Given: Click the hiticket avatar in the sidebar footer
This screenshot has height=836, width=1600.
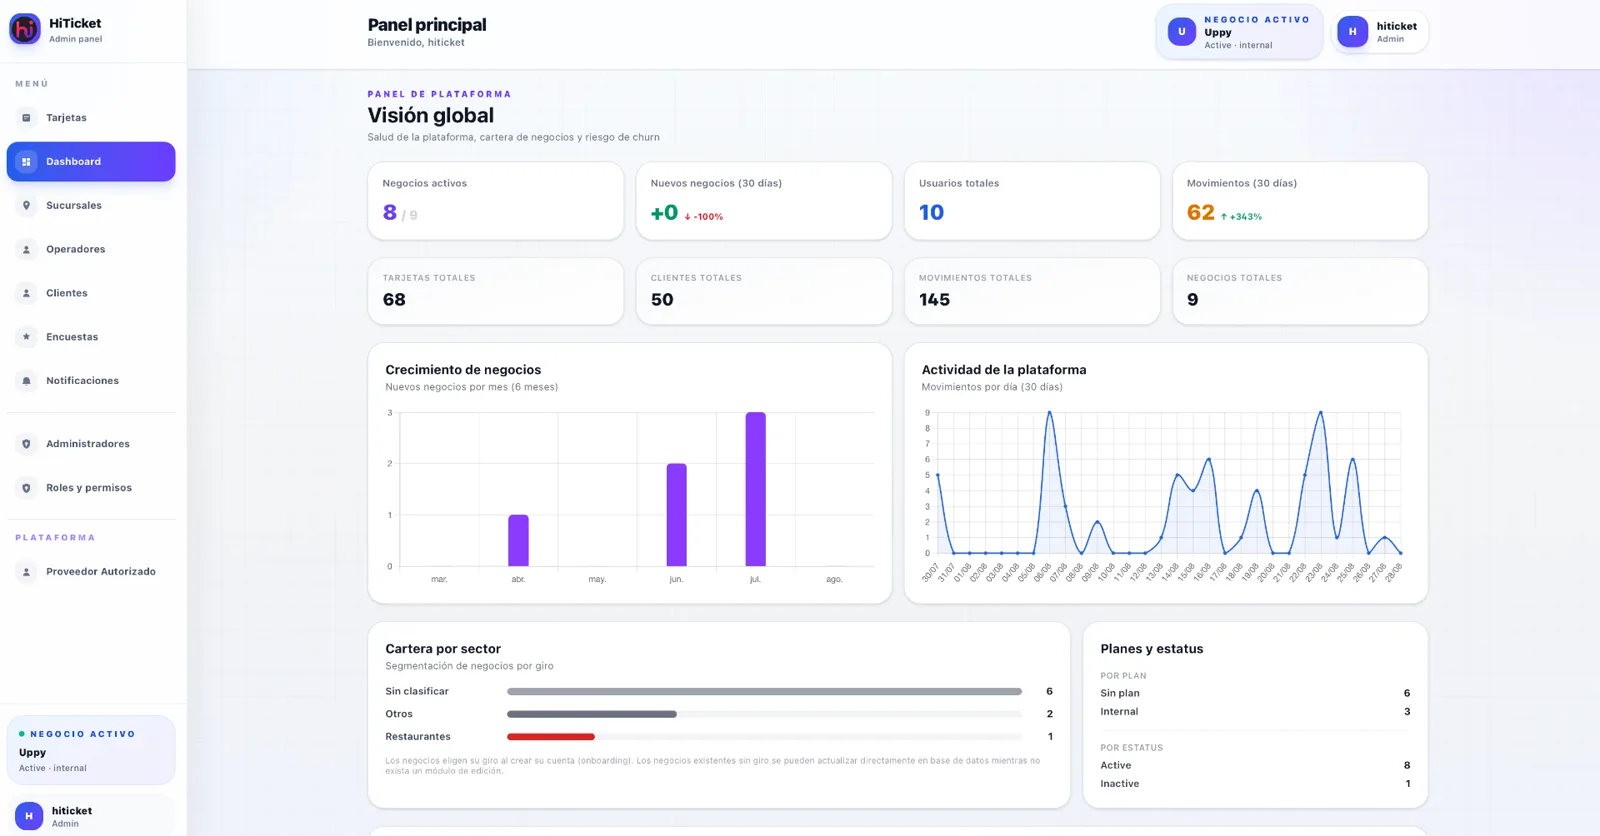Looking at the screenshot, I should tap(29, 816).
